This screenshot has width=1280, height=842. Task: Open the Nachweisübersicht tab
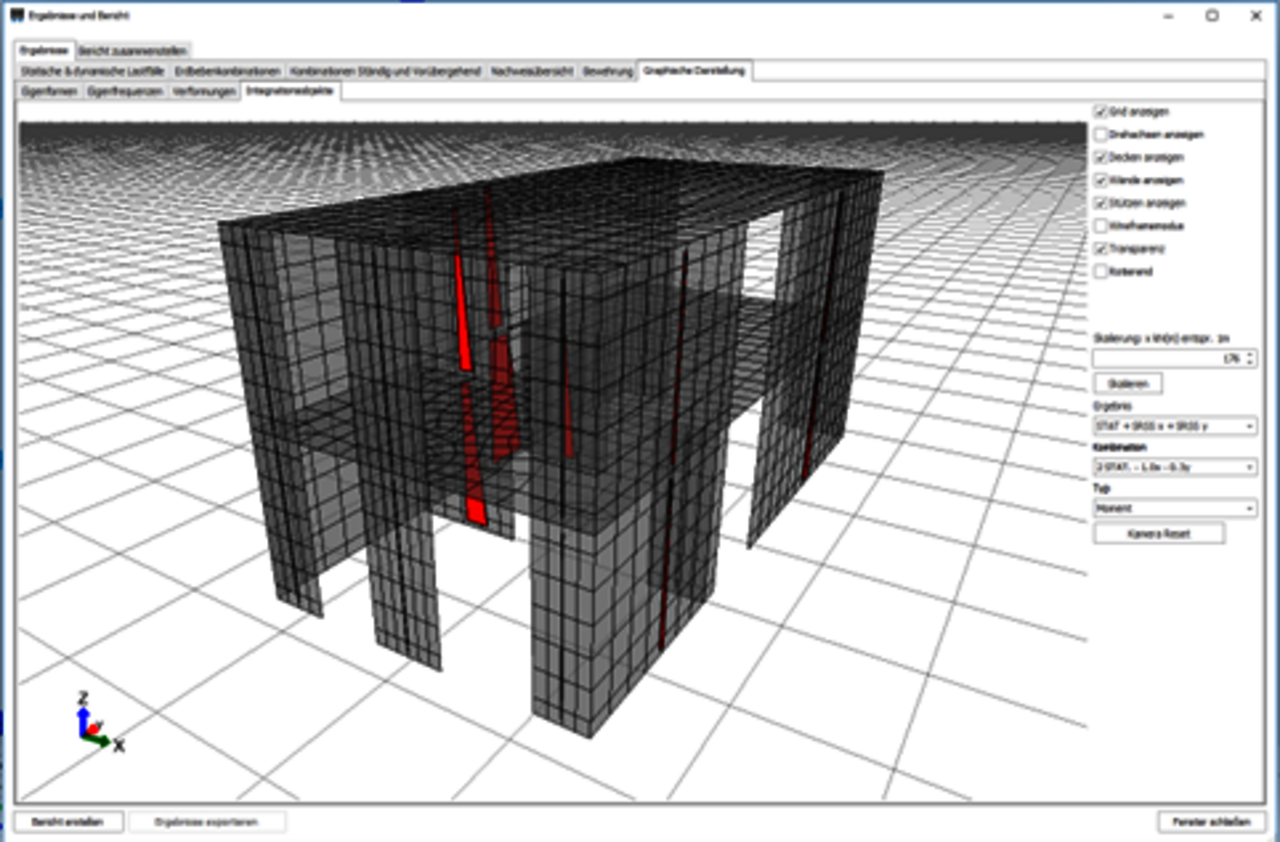click(x=533, y=71)
